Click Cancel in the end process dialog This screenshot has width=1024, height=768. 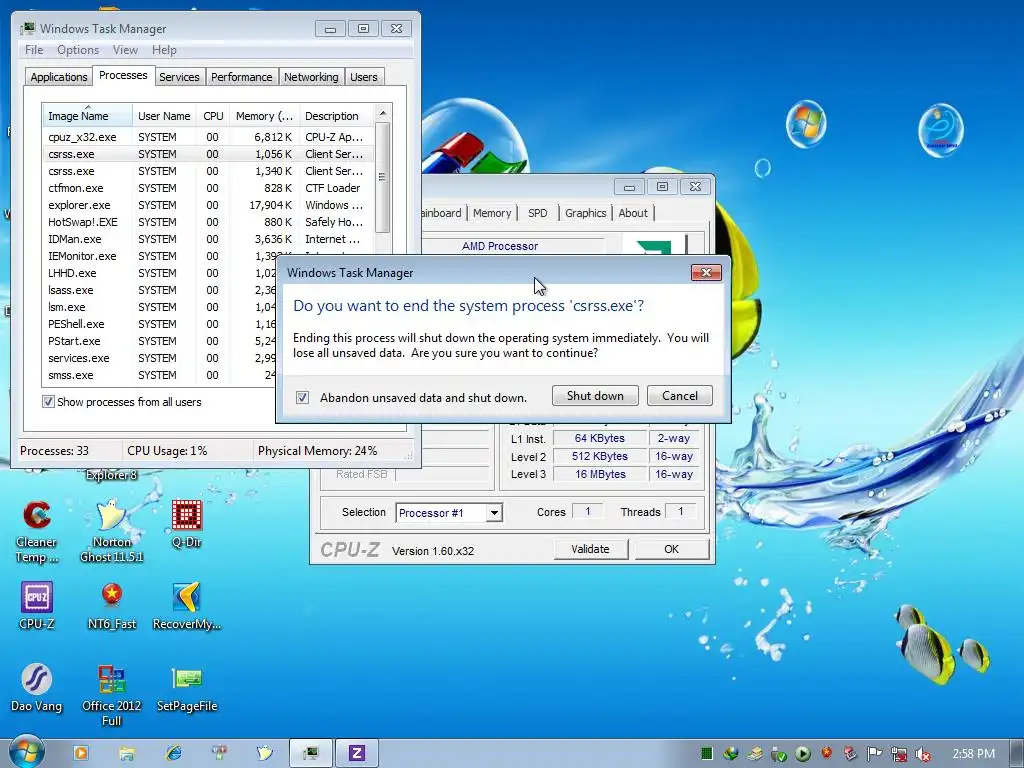[680, 396]
